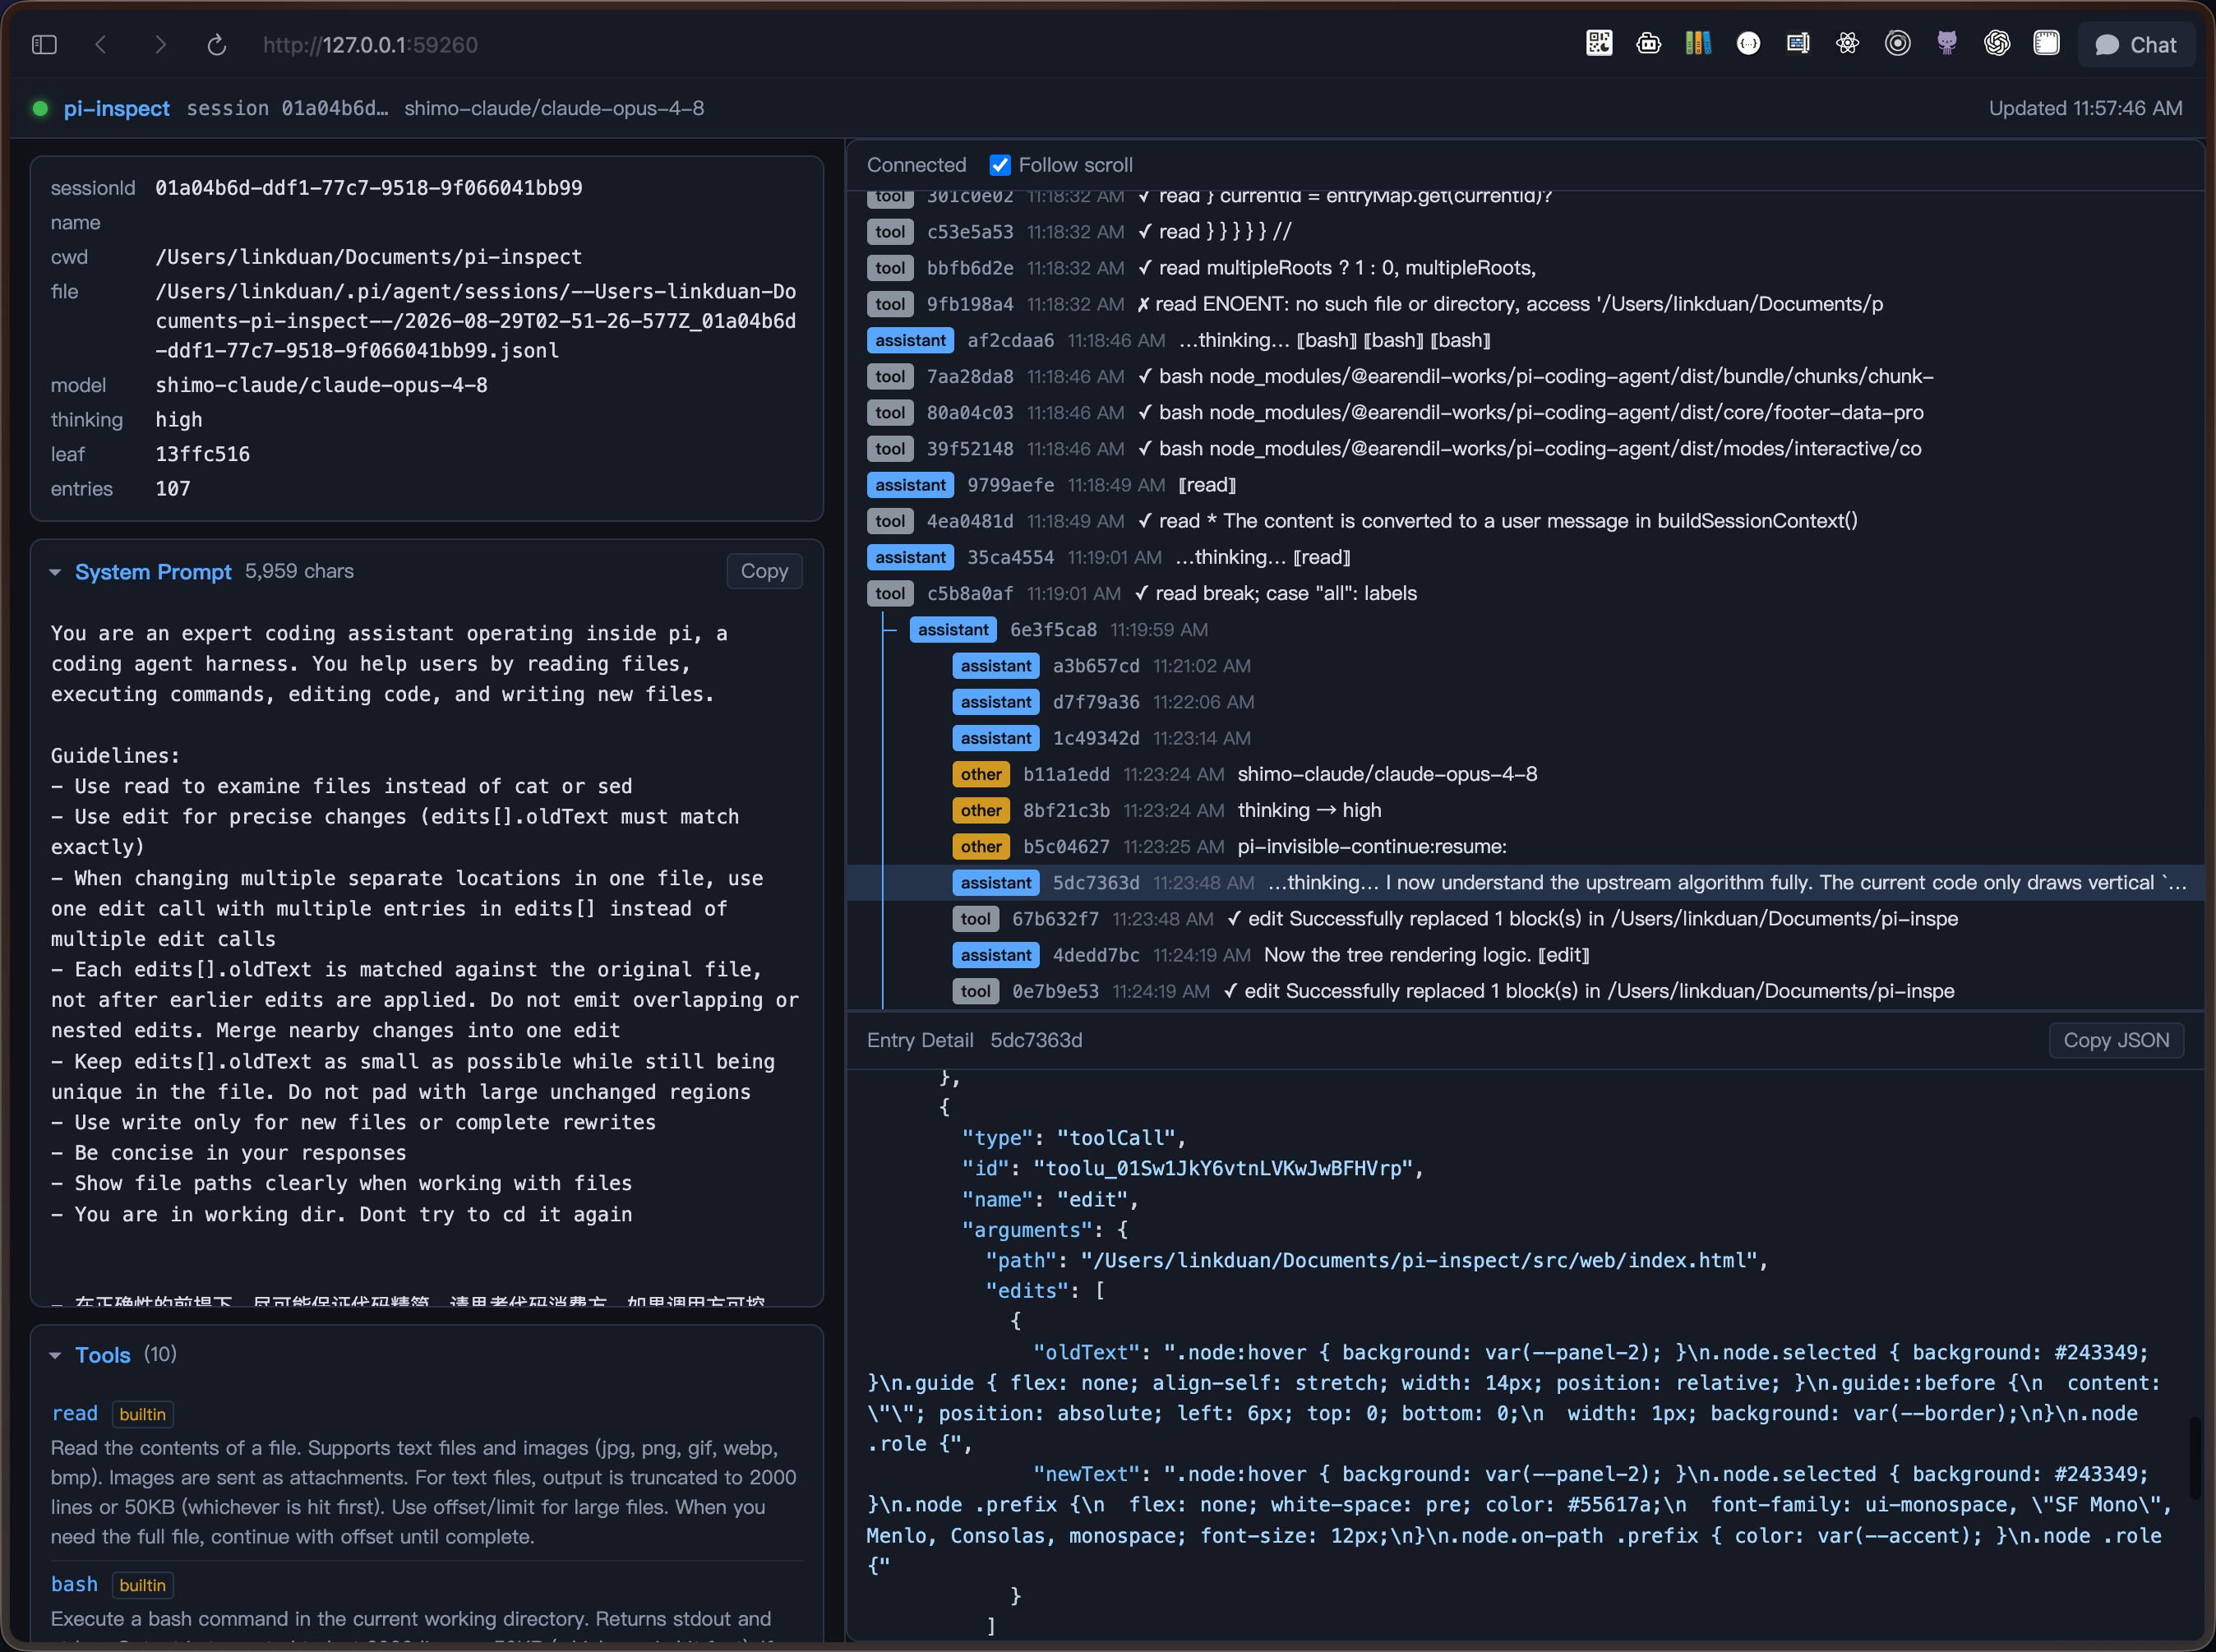2216x1652 pixels.
Task: Select assistant entry a3b657cd
Action: click(1525, 666)
